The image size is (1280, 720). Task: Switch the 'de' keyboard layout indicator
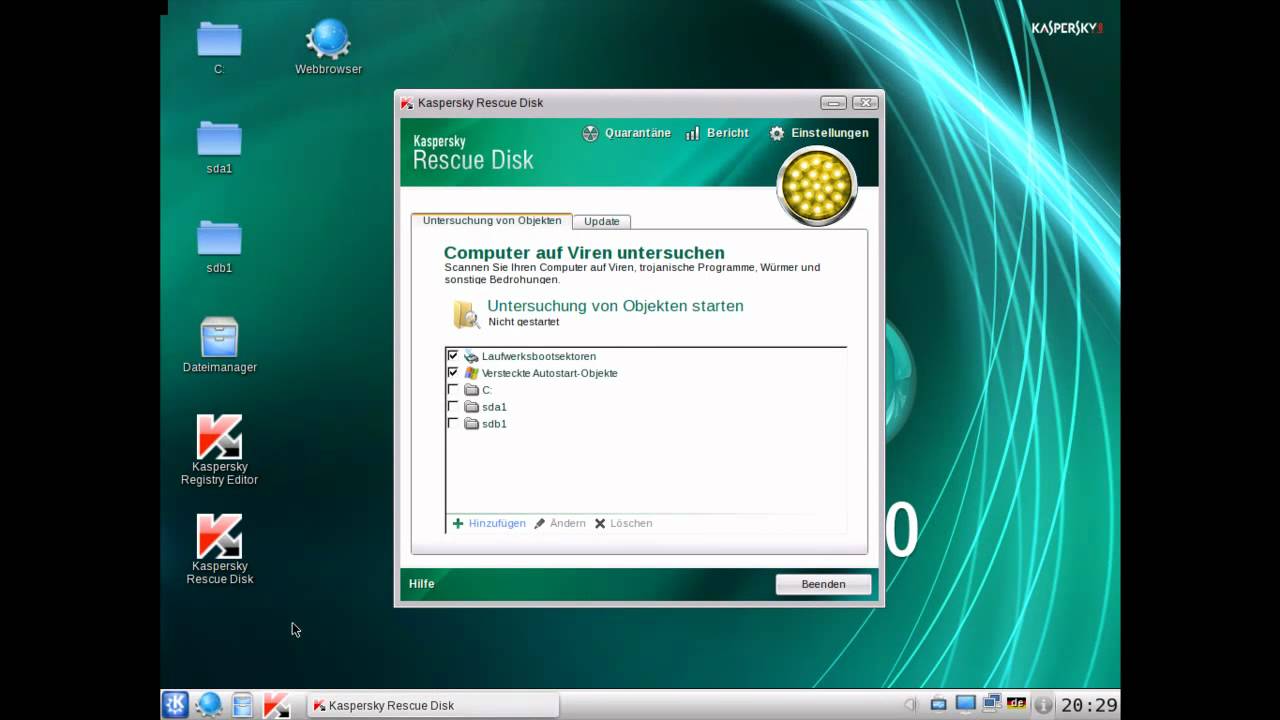click(1017, 704)
